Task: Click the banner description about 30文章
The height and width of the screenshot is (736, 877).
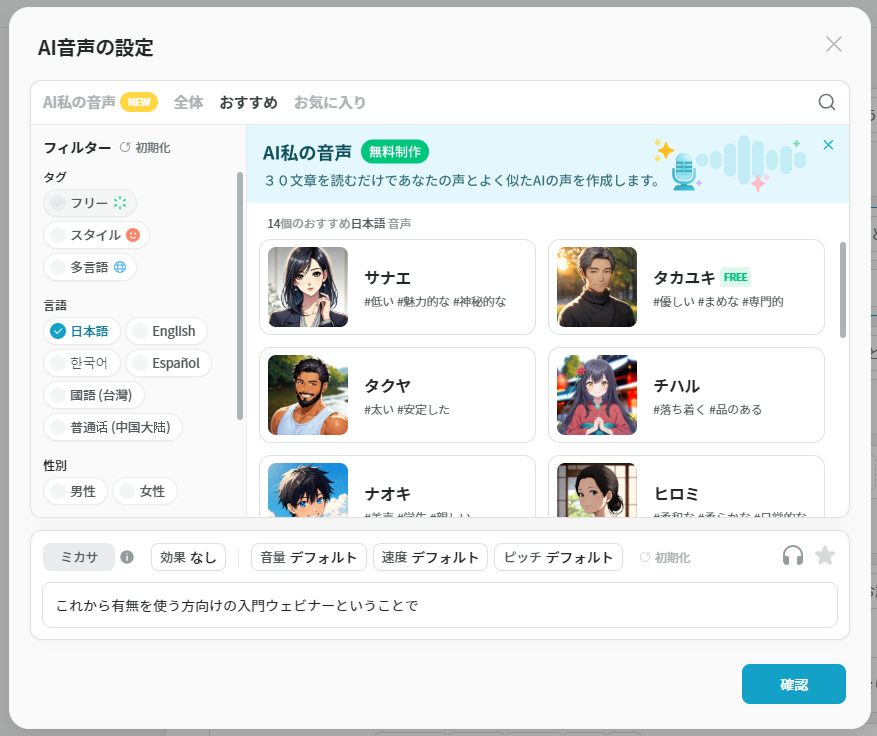Action: pos(462,181)
